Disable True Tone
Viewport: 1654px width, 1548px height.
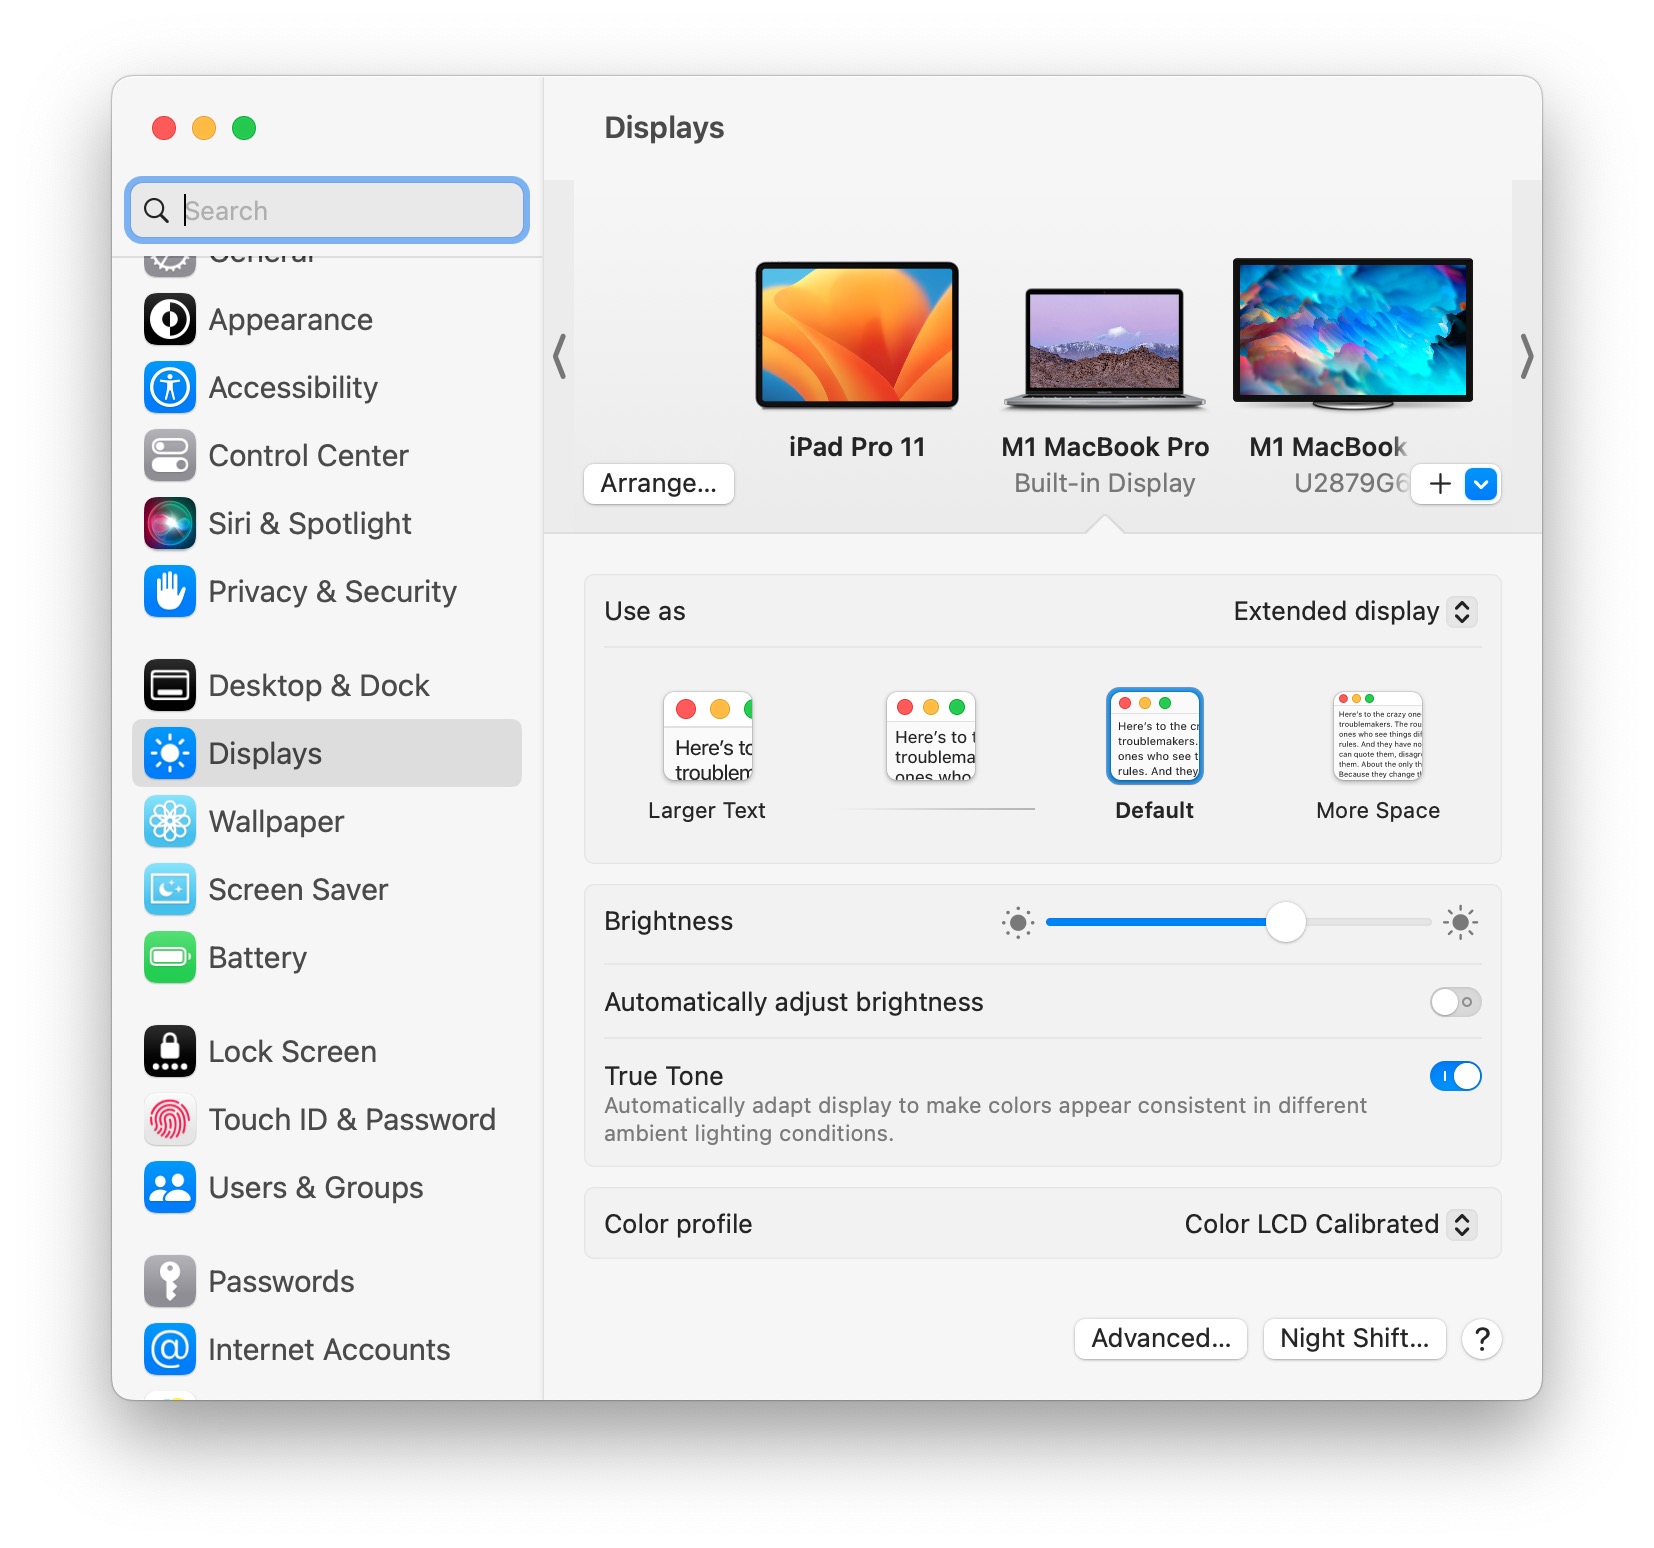point(1455,1076)
